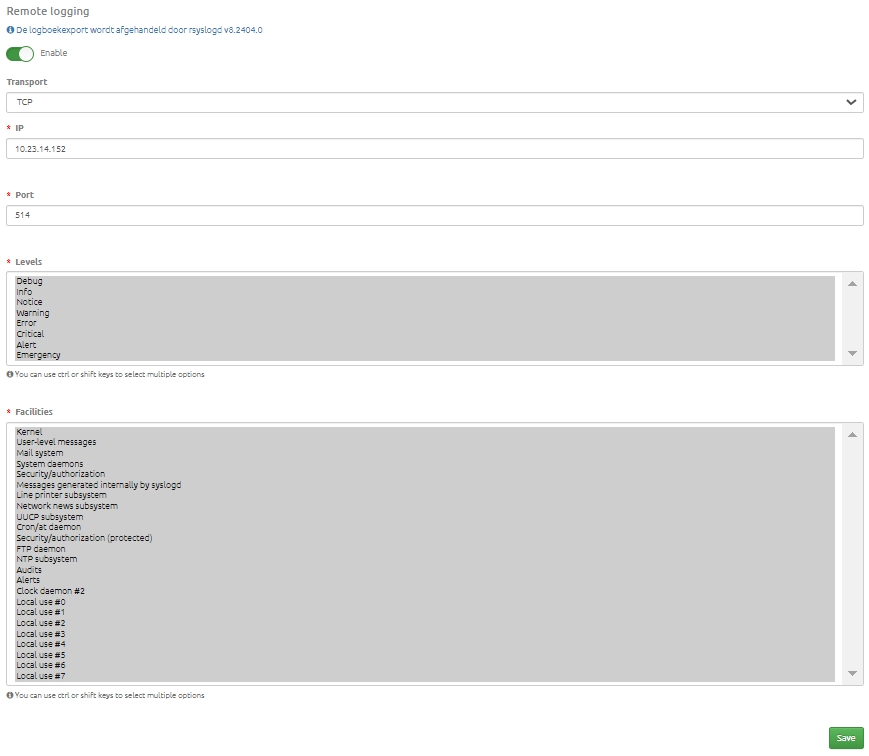
Task: Select UUCP subsystem facility
Action: (x=425, y=517)
